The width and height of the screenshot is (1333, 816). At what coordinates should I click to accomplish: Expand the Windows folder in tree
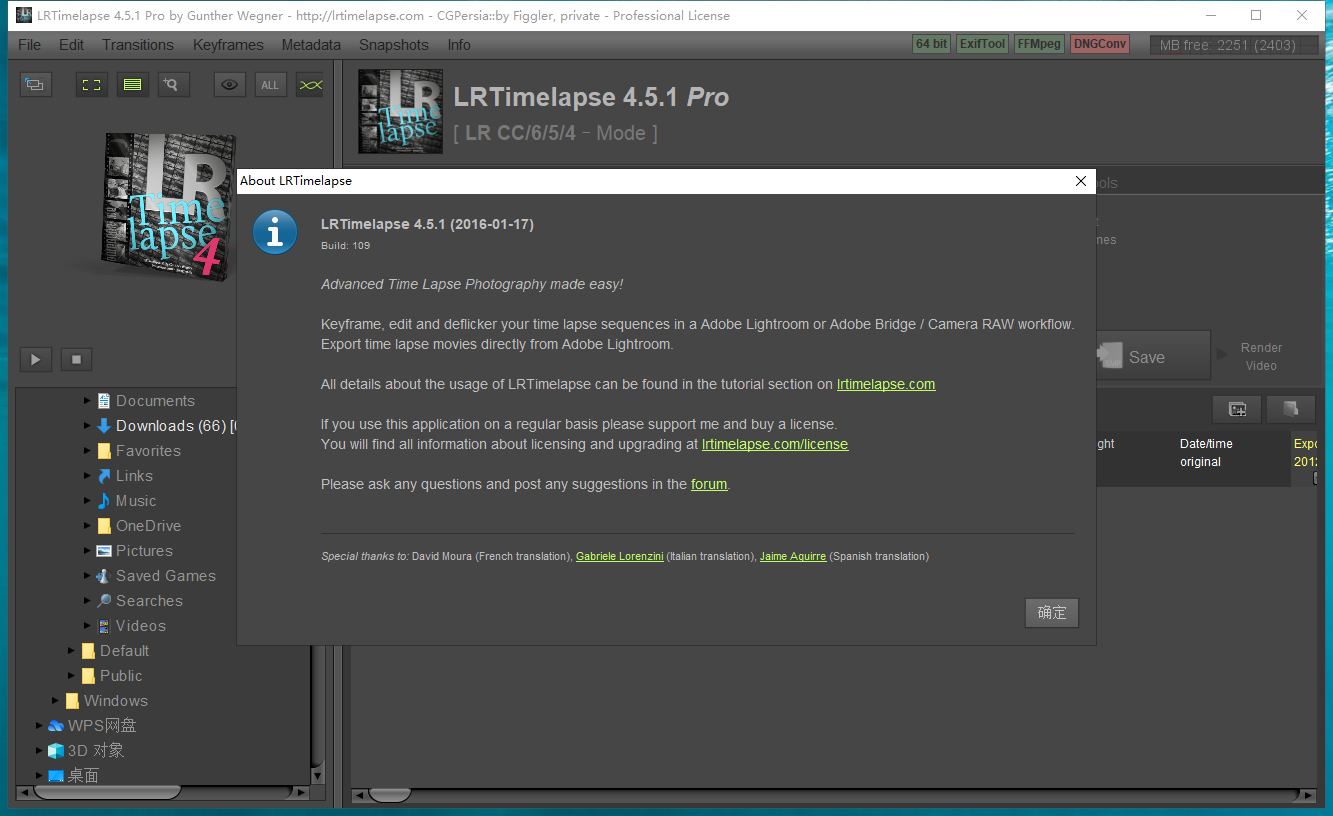click(x=56, y=701)
